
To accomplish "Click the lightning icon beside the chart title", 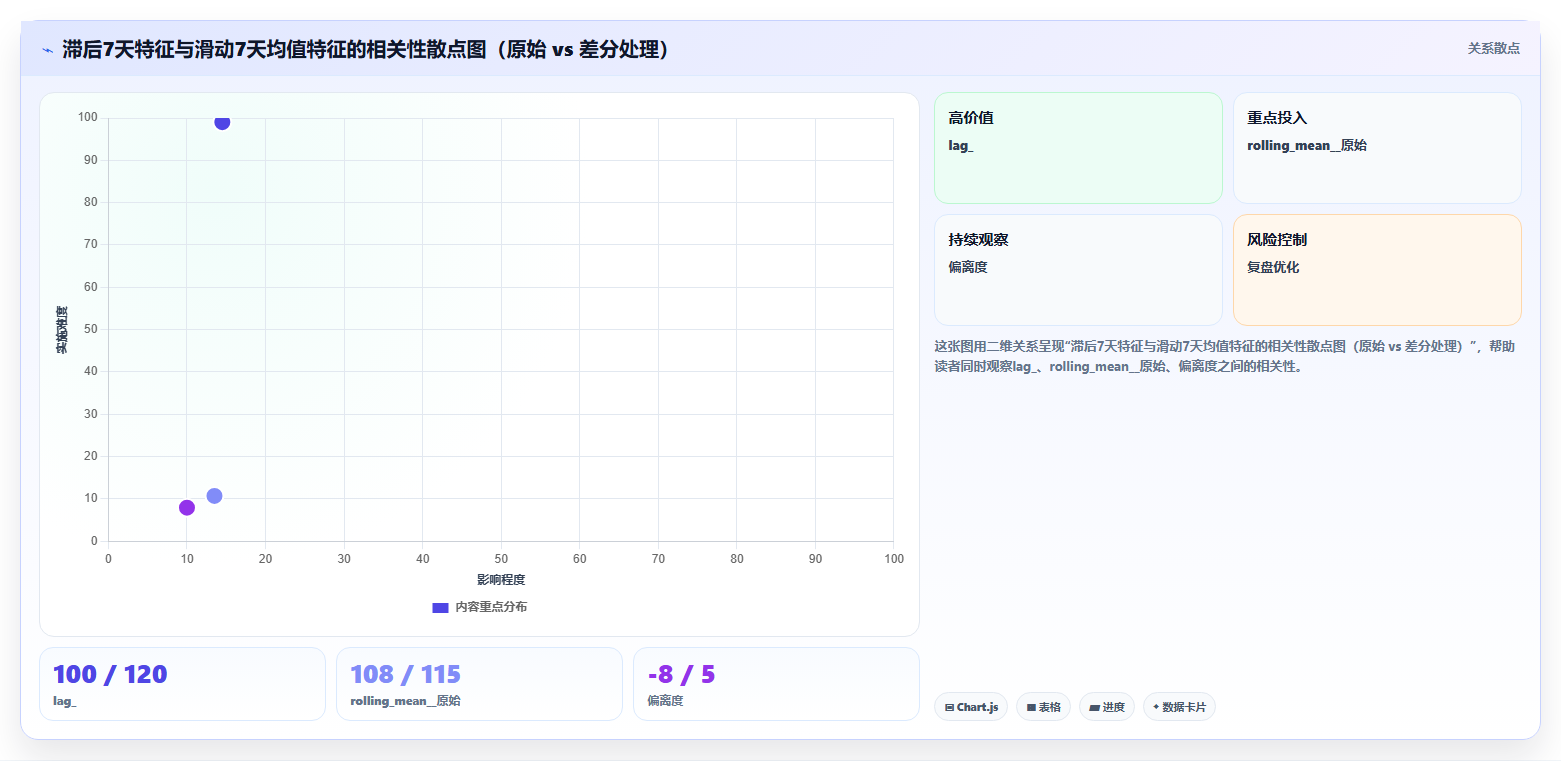I will coord(47,49).
